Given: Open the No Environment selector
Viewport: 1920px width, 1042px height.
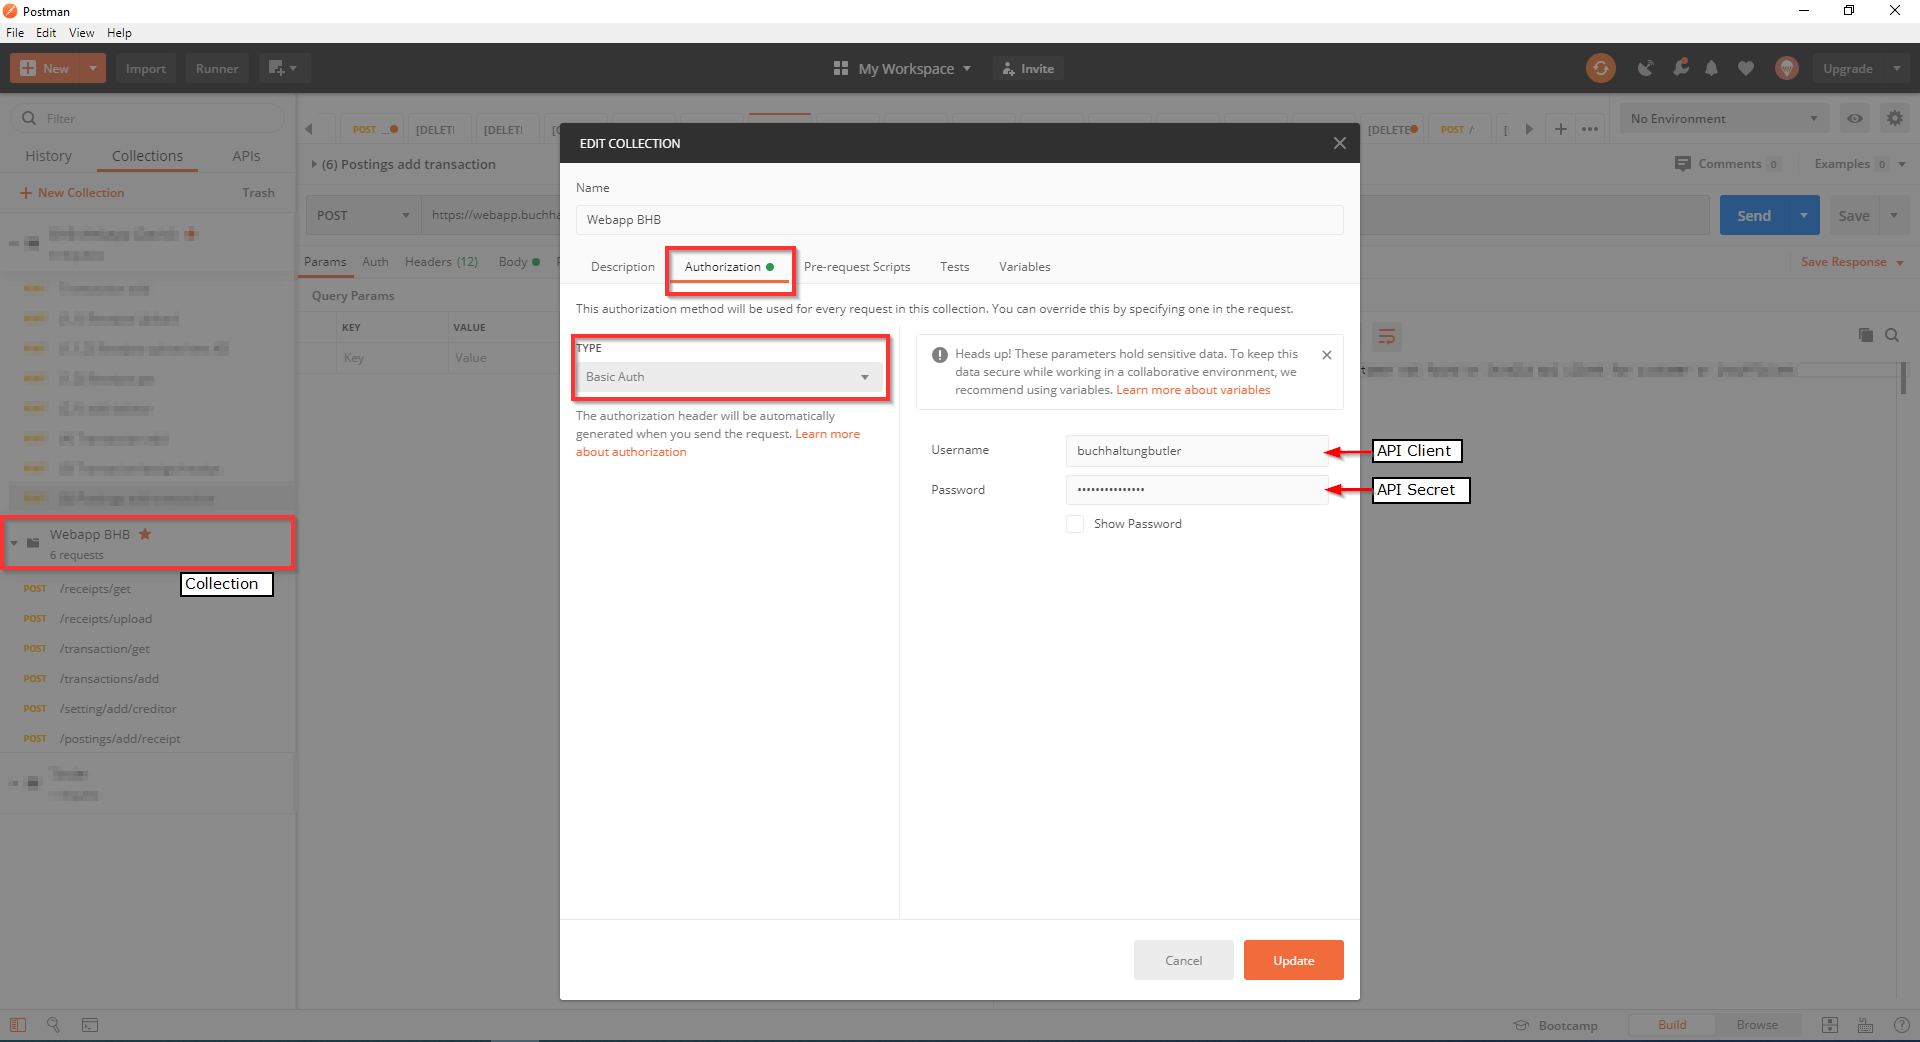Looking at the screenshot, I should [1724, 118].
